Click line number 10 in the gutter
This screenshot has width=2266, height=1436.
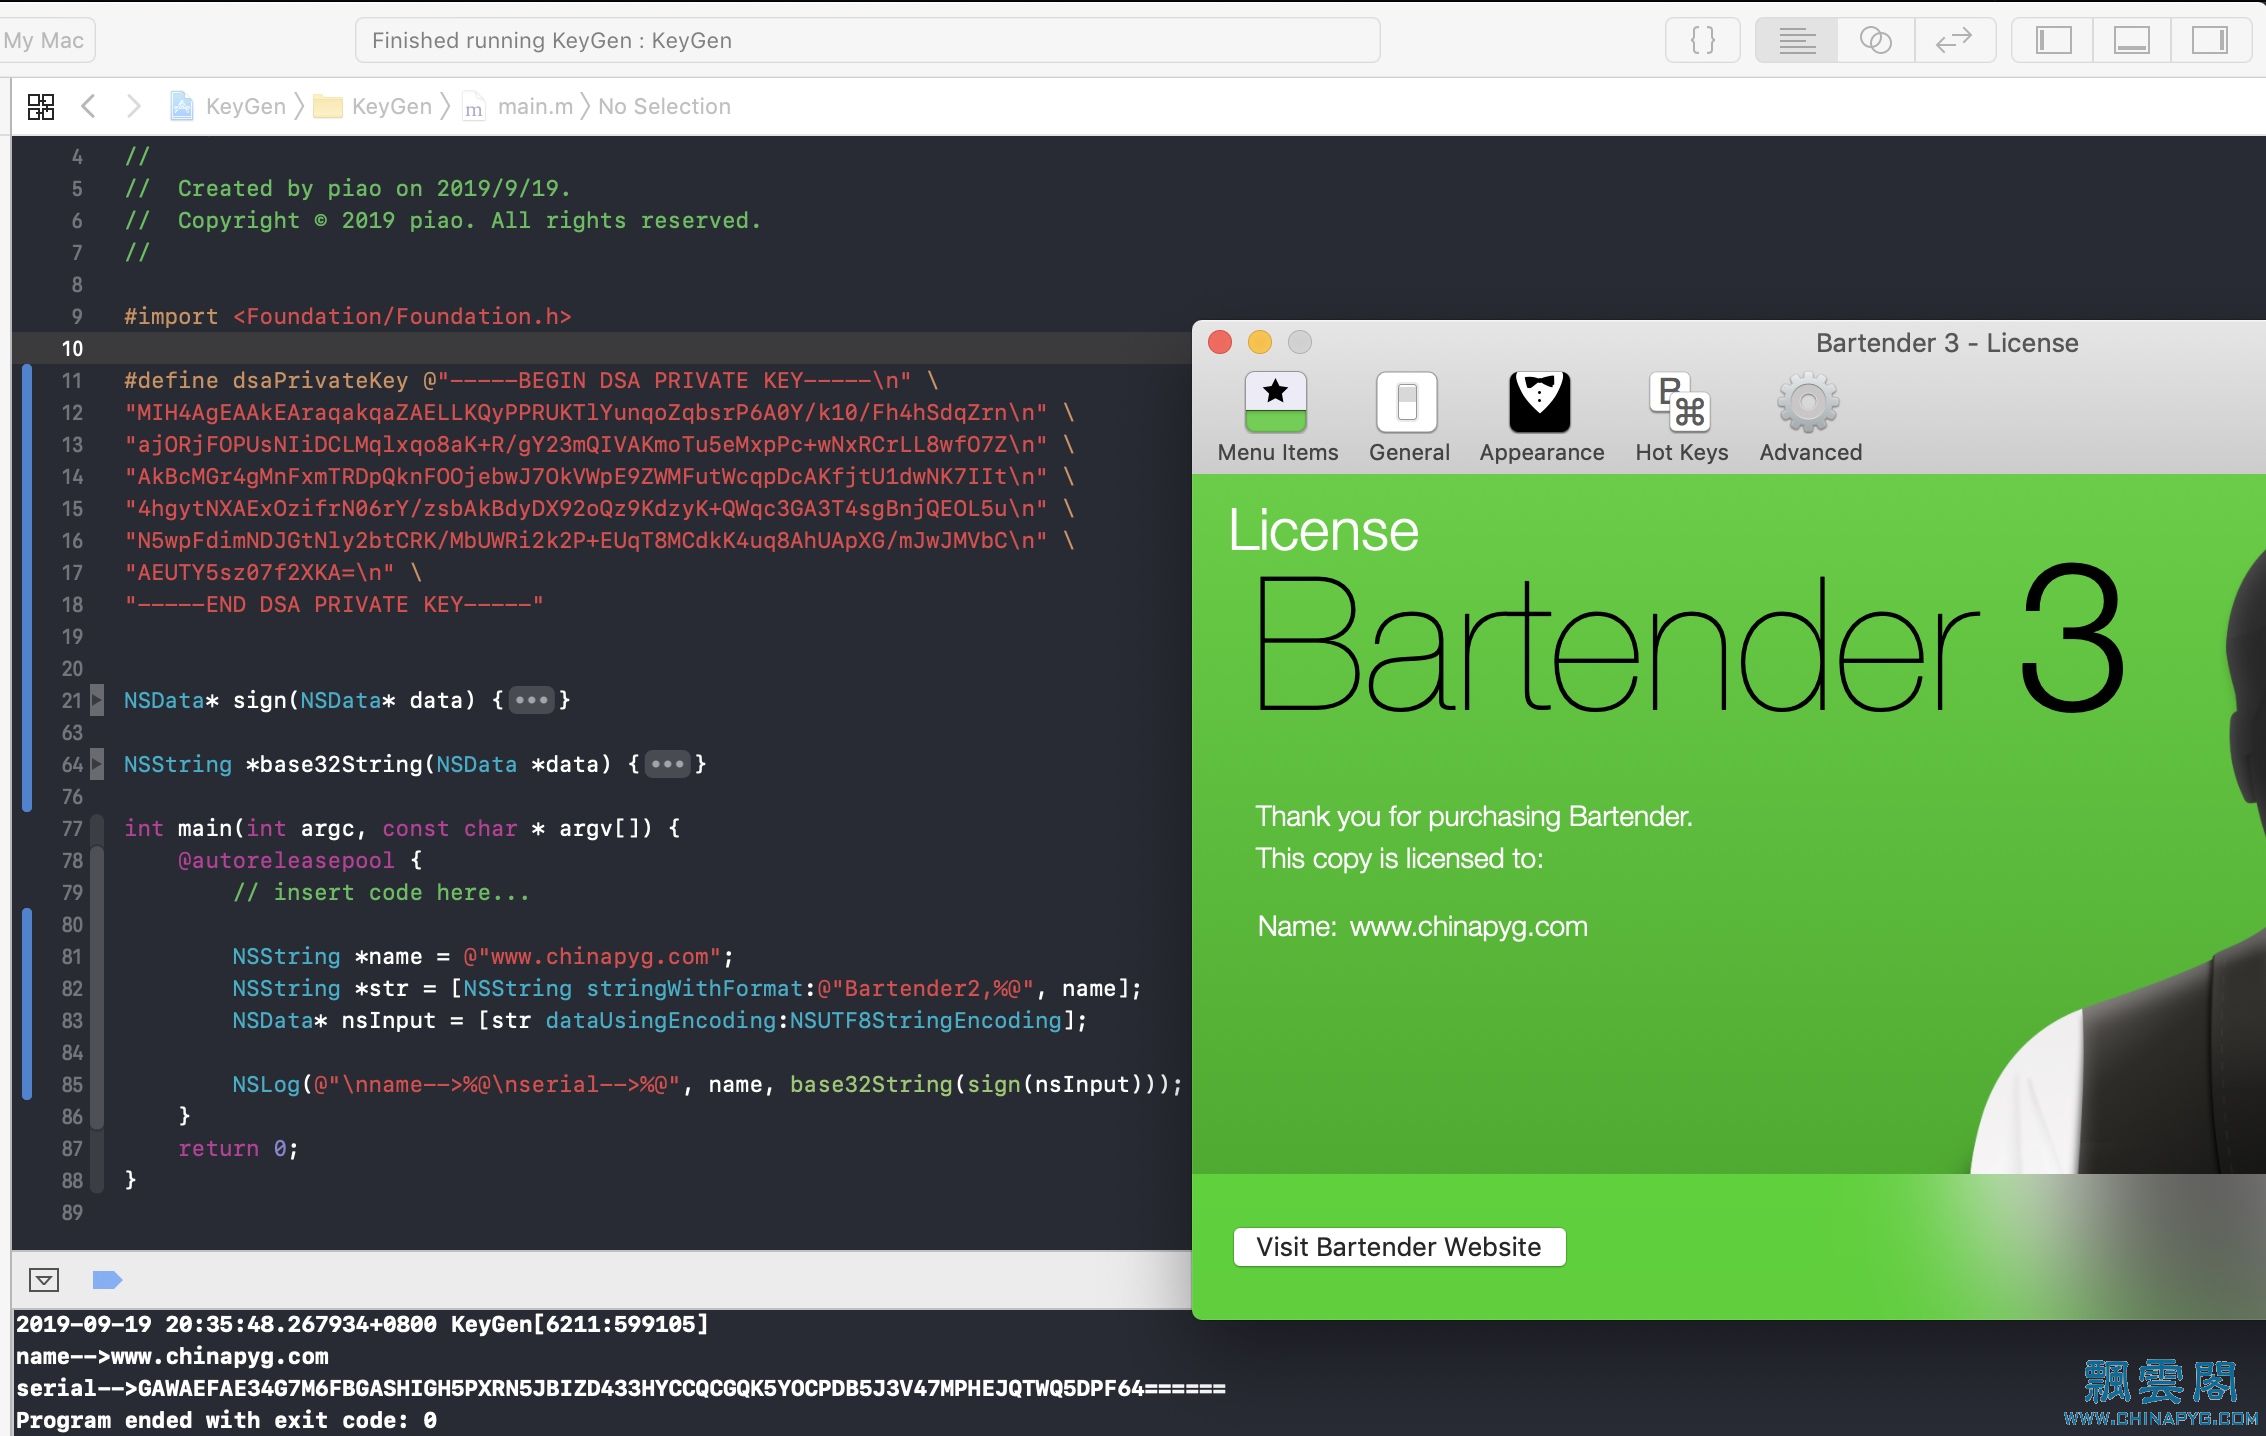coord(72,348)
